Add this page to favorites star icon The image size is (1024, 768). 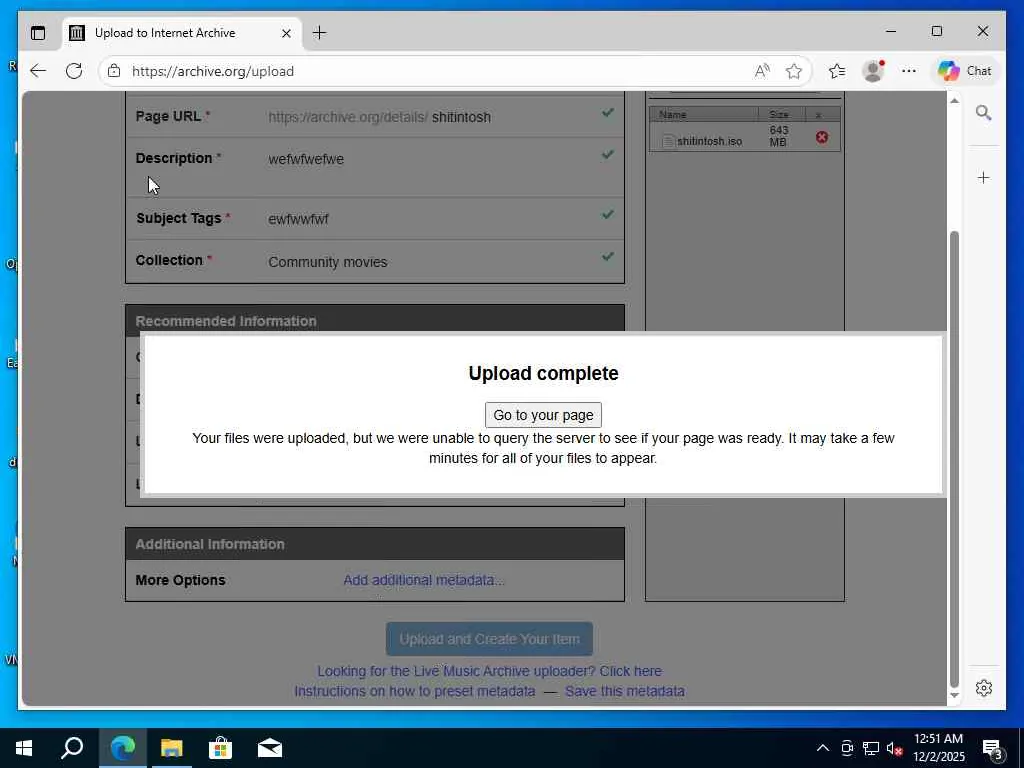pyautogui.click(x=793, y=71)
